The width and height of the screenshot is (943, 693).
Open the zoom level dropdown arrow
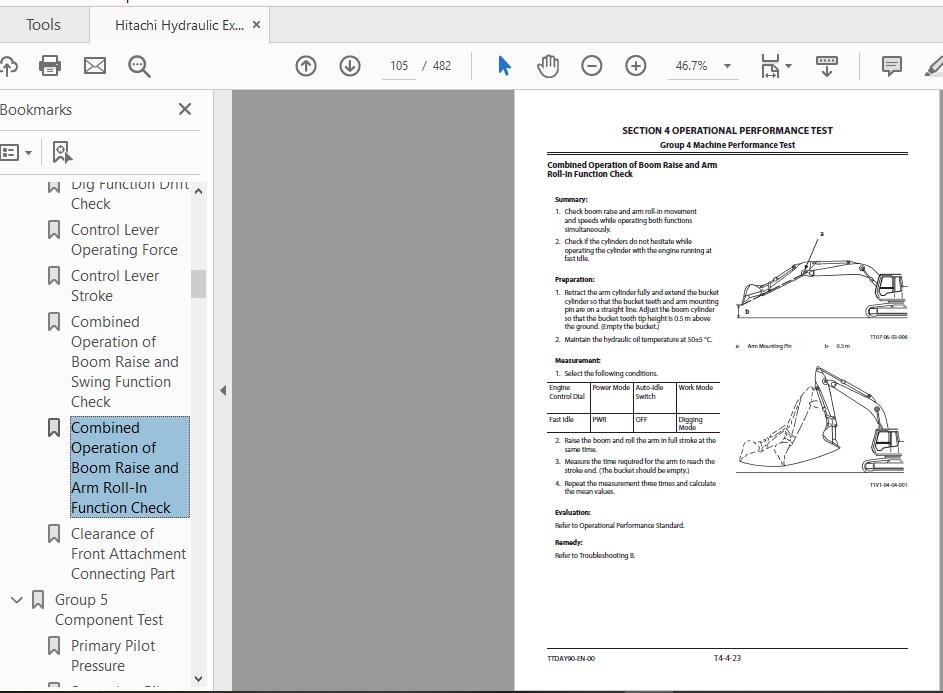pyautogui.click(x=727, y=66)
